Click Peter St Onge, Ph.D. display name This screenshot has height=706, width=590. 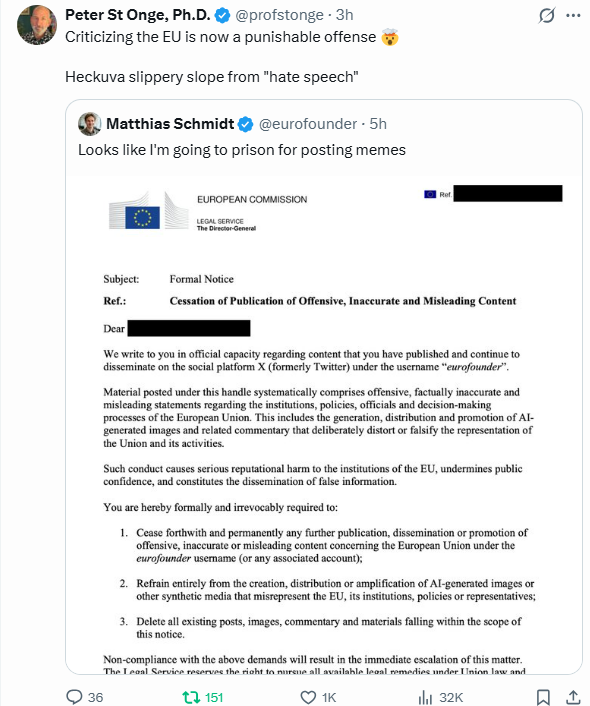[137, 15]
